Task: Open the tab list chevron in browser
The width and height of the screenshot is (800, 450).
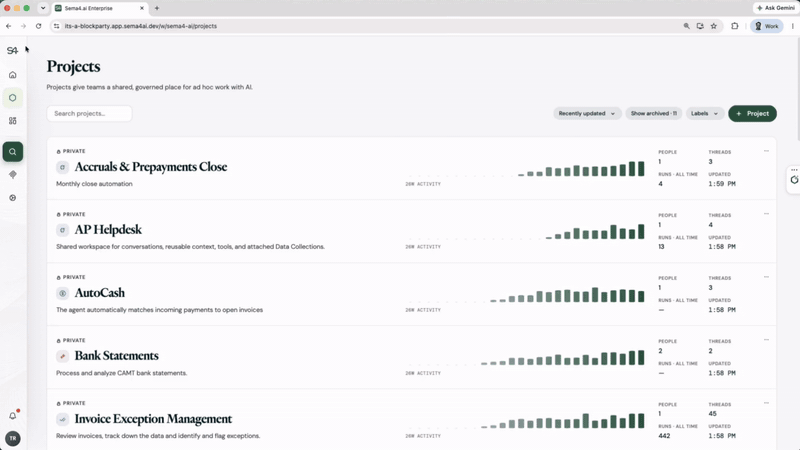Action: (x=43, y=8)
